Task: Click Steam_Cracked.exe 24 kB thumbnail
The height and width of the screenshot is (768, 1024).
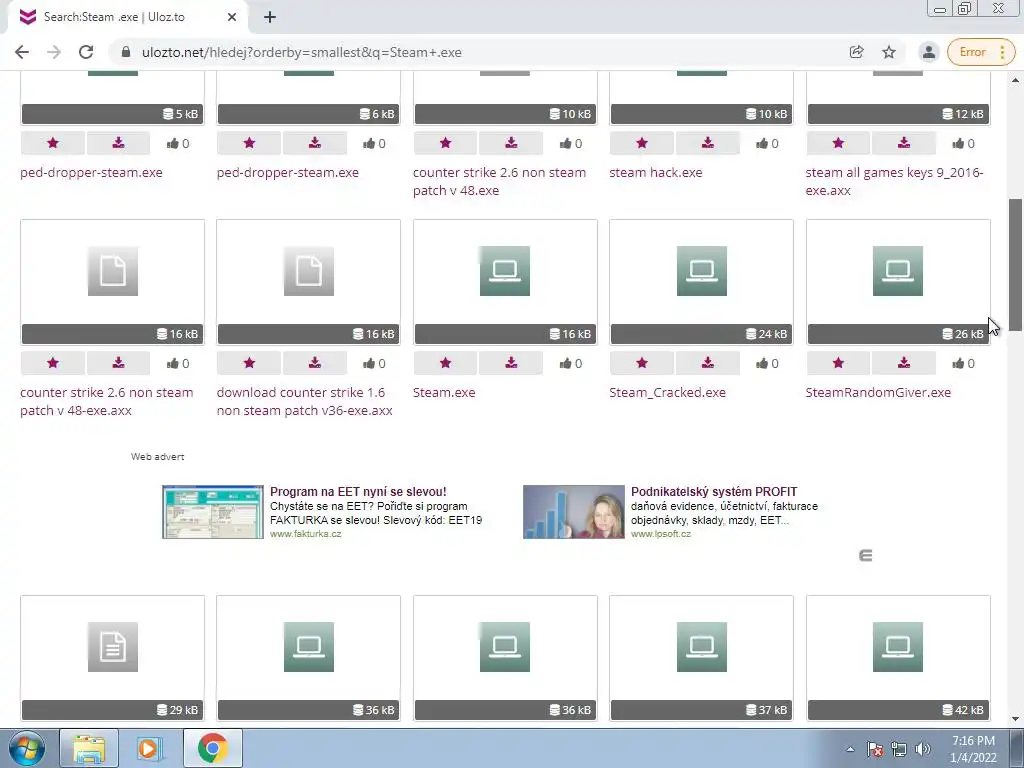Action: click(x=701, y=282)
